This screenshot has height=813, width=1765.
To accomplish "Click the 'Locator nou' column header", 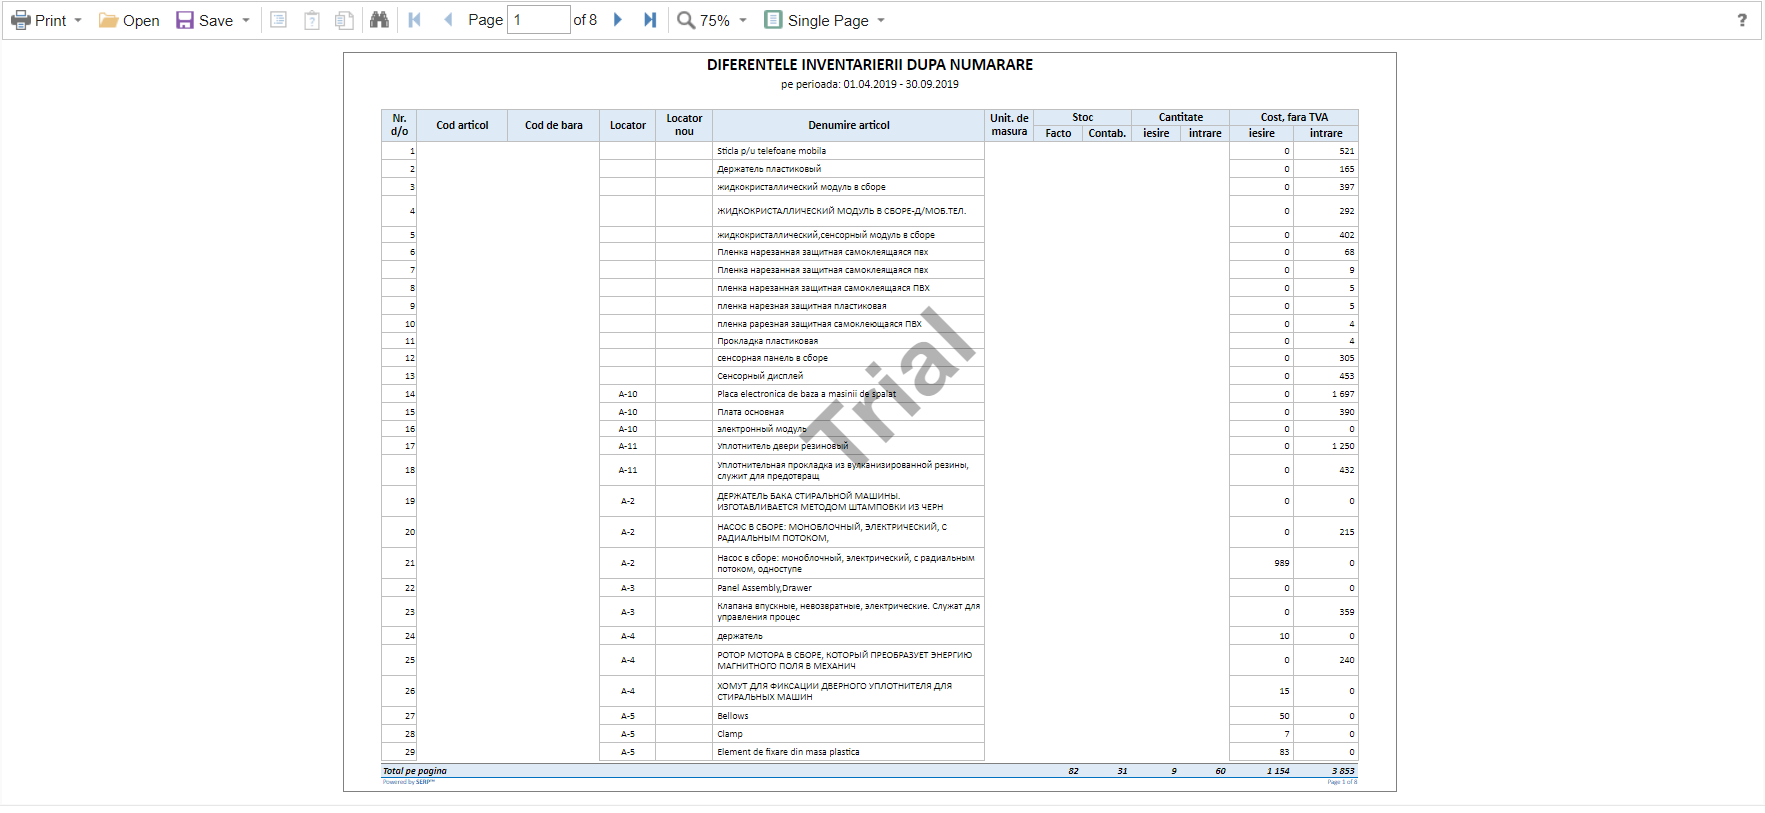I will click(684, 125).
